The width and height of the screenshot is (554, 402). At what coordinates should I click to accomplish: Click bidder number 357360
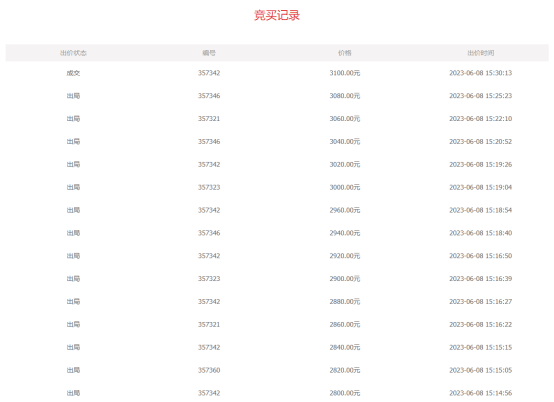pyautogui.click(x=209, y=370)
